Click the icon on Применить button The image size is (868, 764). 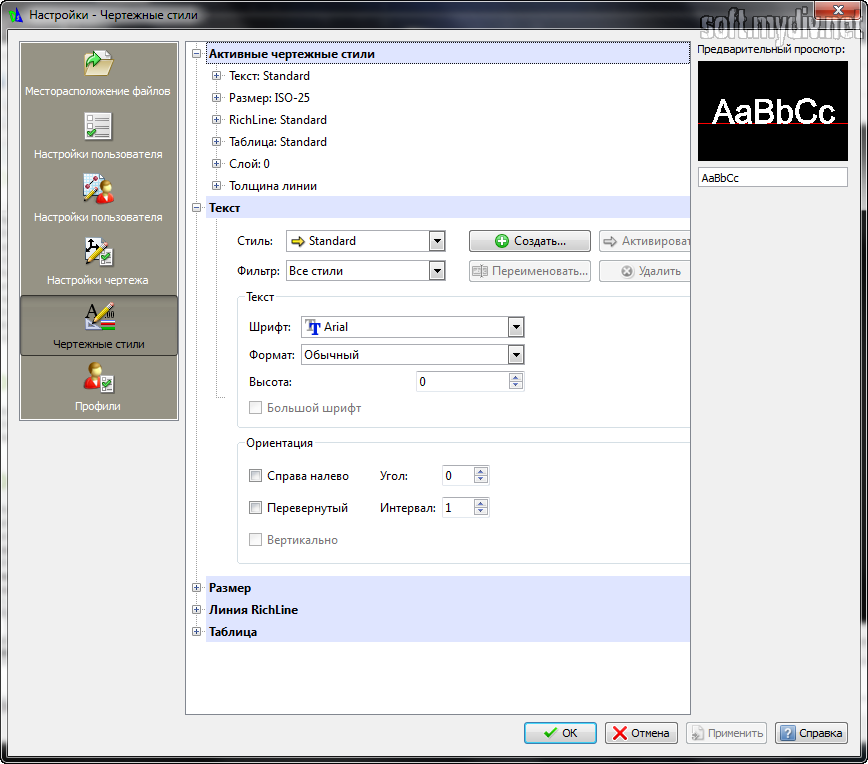[698, 733]
